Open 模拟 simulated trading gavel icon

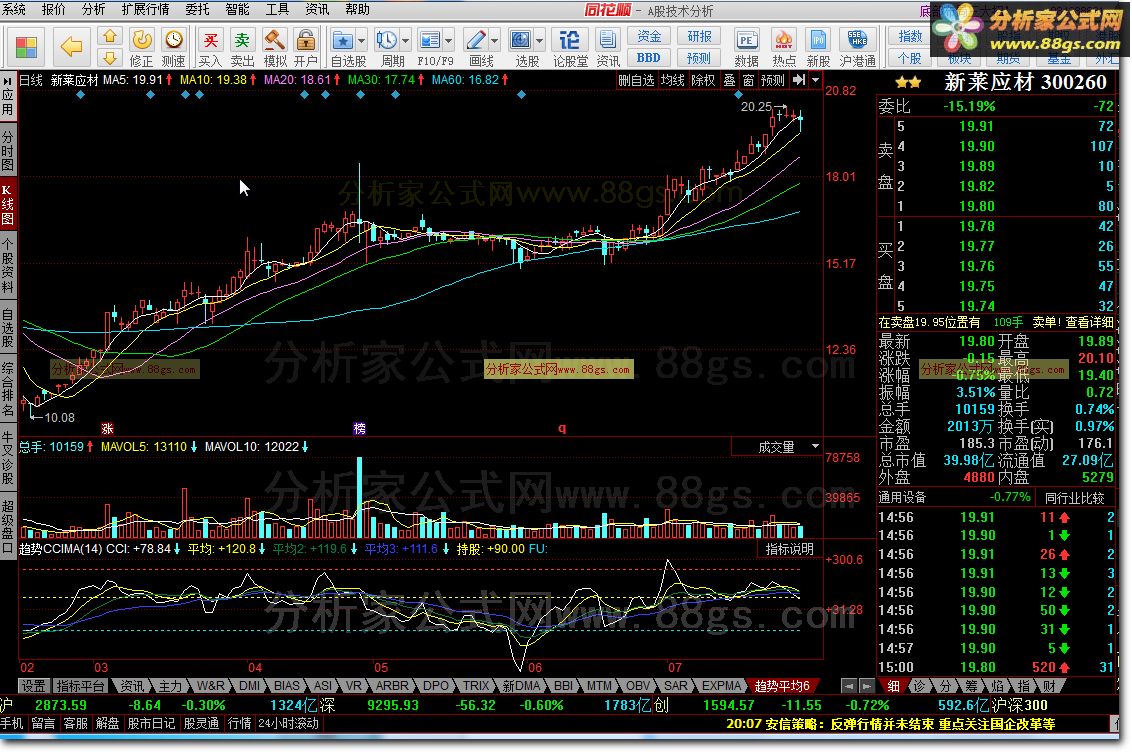[x=274, y=48]
